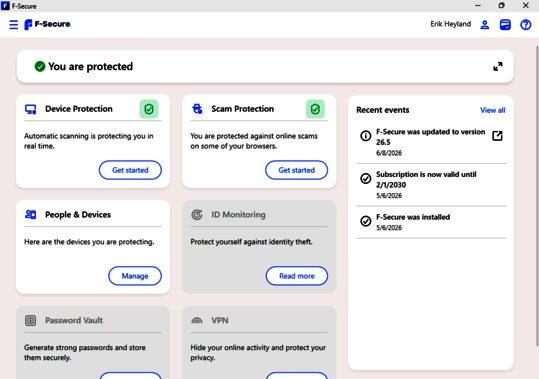This screenshot has width=539, height=379.
Task: Expand the protection status panel arrows
Action: (498, 66)
